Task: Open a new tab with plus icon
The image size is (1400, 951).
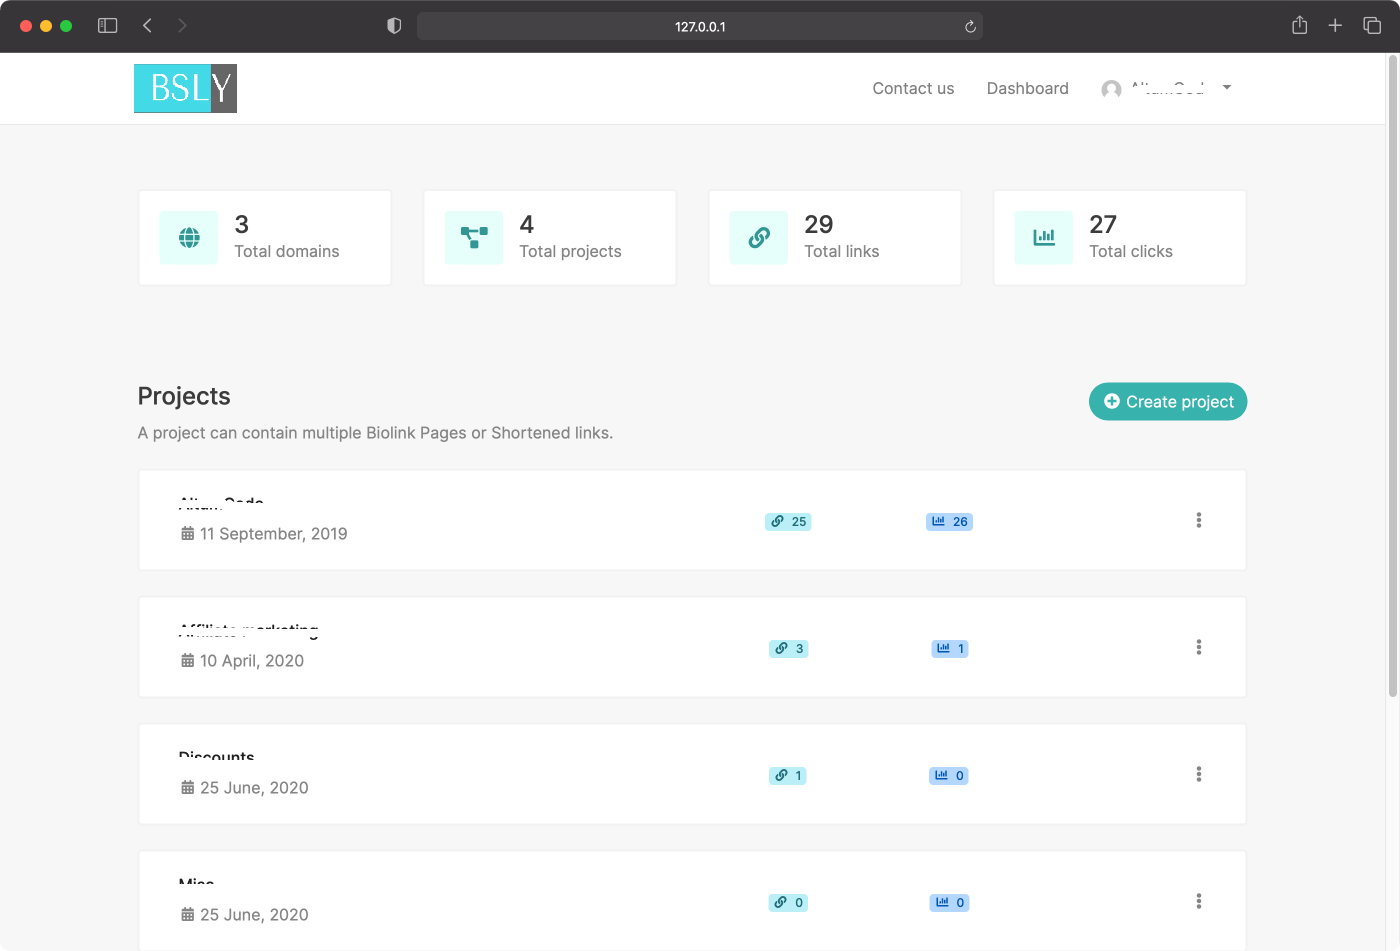Action: [x=1335, y=26]
